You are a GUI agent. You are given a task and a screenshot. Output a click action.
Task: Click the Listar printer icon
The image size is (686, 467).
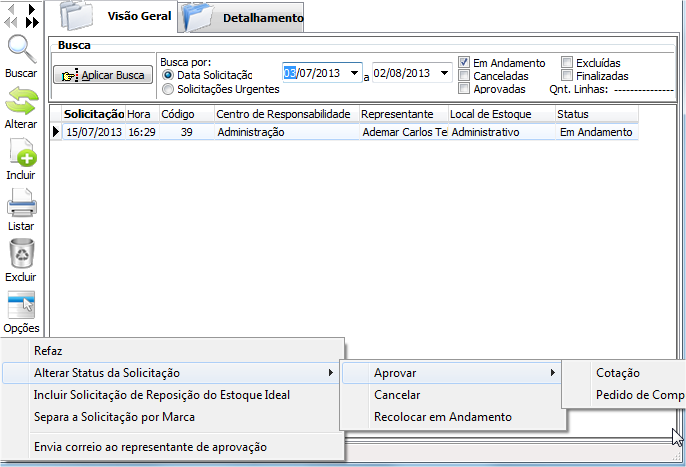tap(21, 204)
